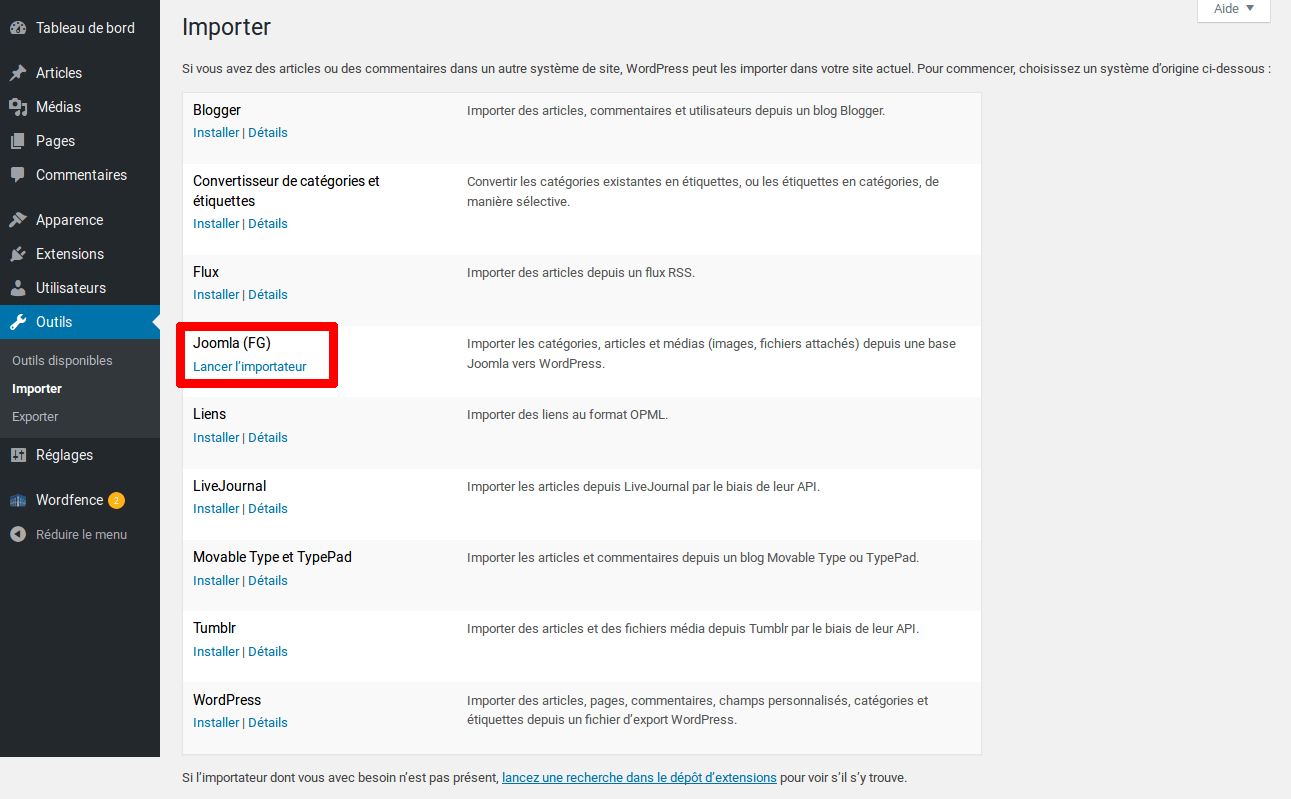The height and width of the screenshot is (799, 1291).
Task: Select the Articles pushpin icon
Action: point(18,72)
